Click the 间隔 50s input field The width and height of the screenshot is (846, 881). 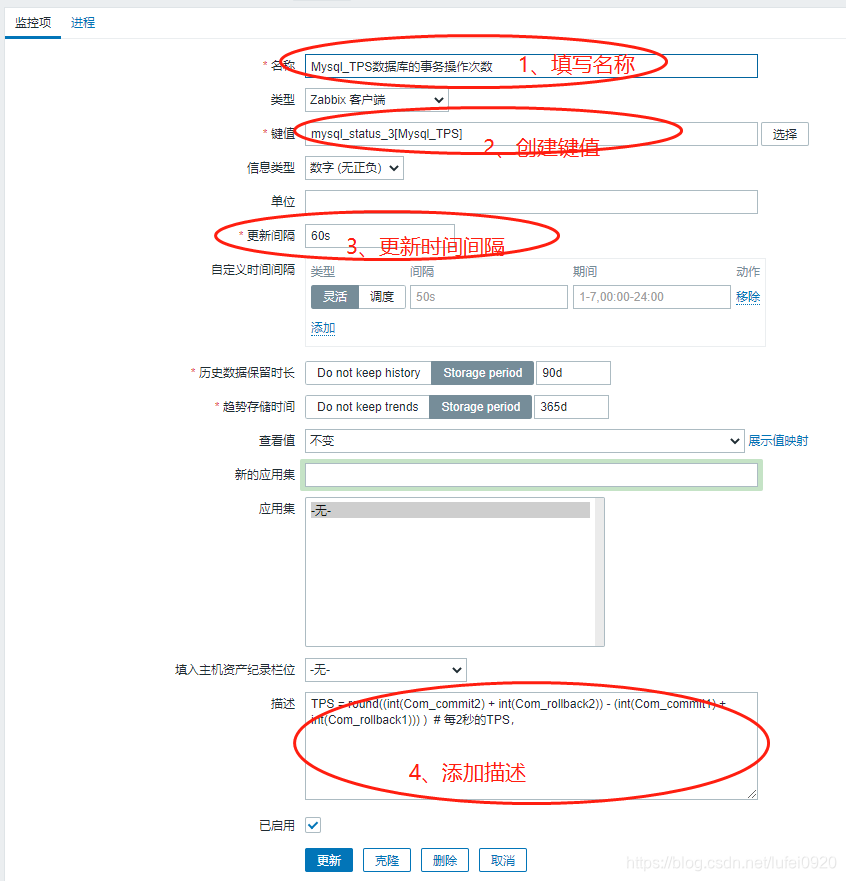tap(489, 297)
